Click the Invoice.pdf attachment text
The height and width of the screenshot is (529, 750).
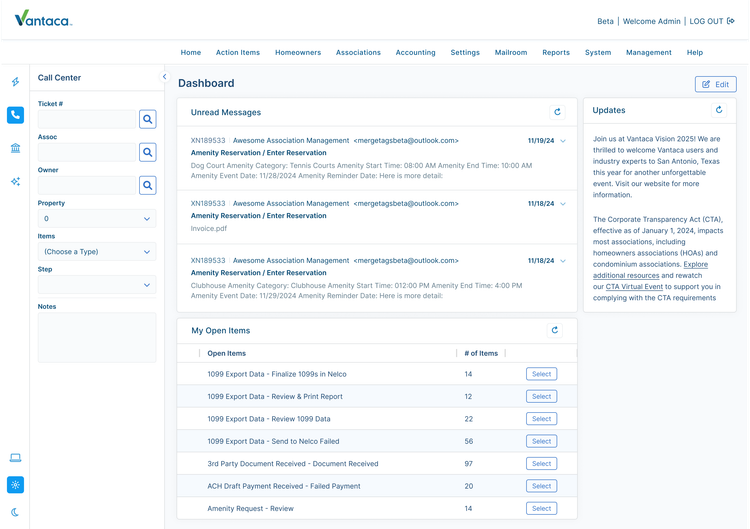point(209,229)
